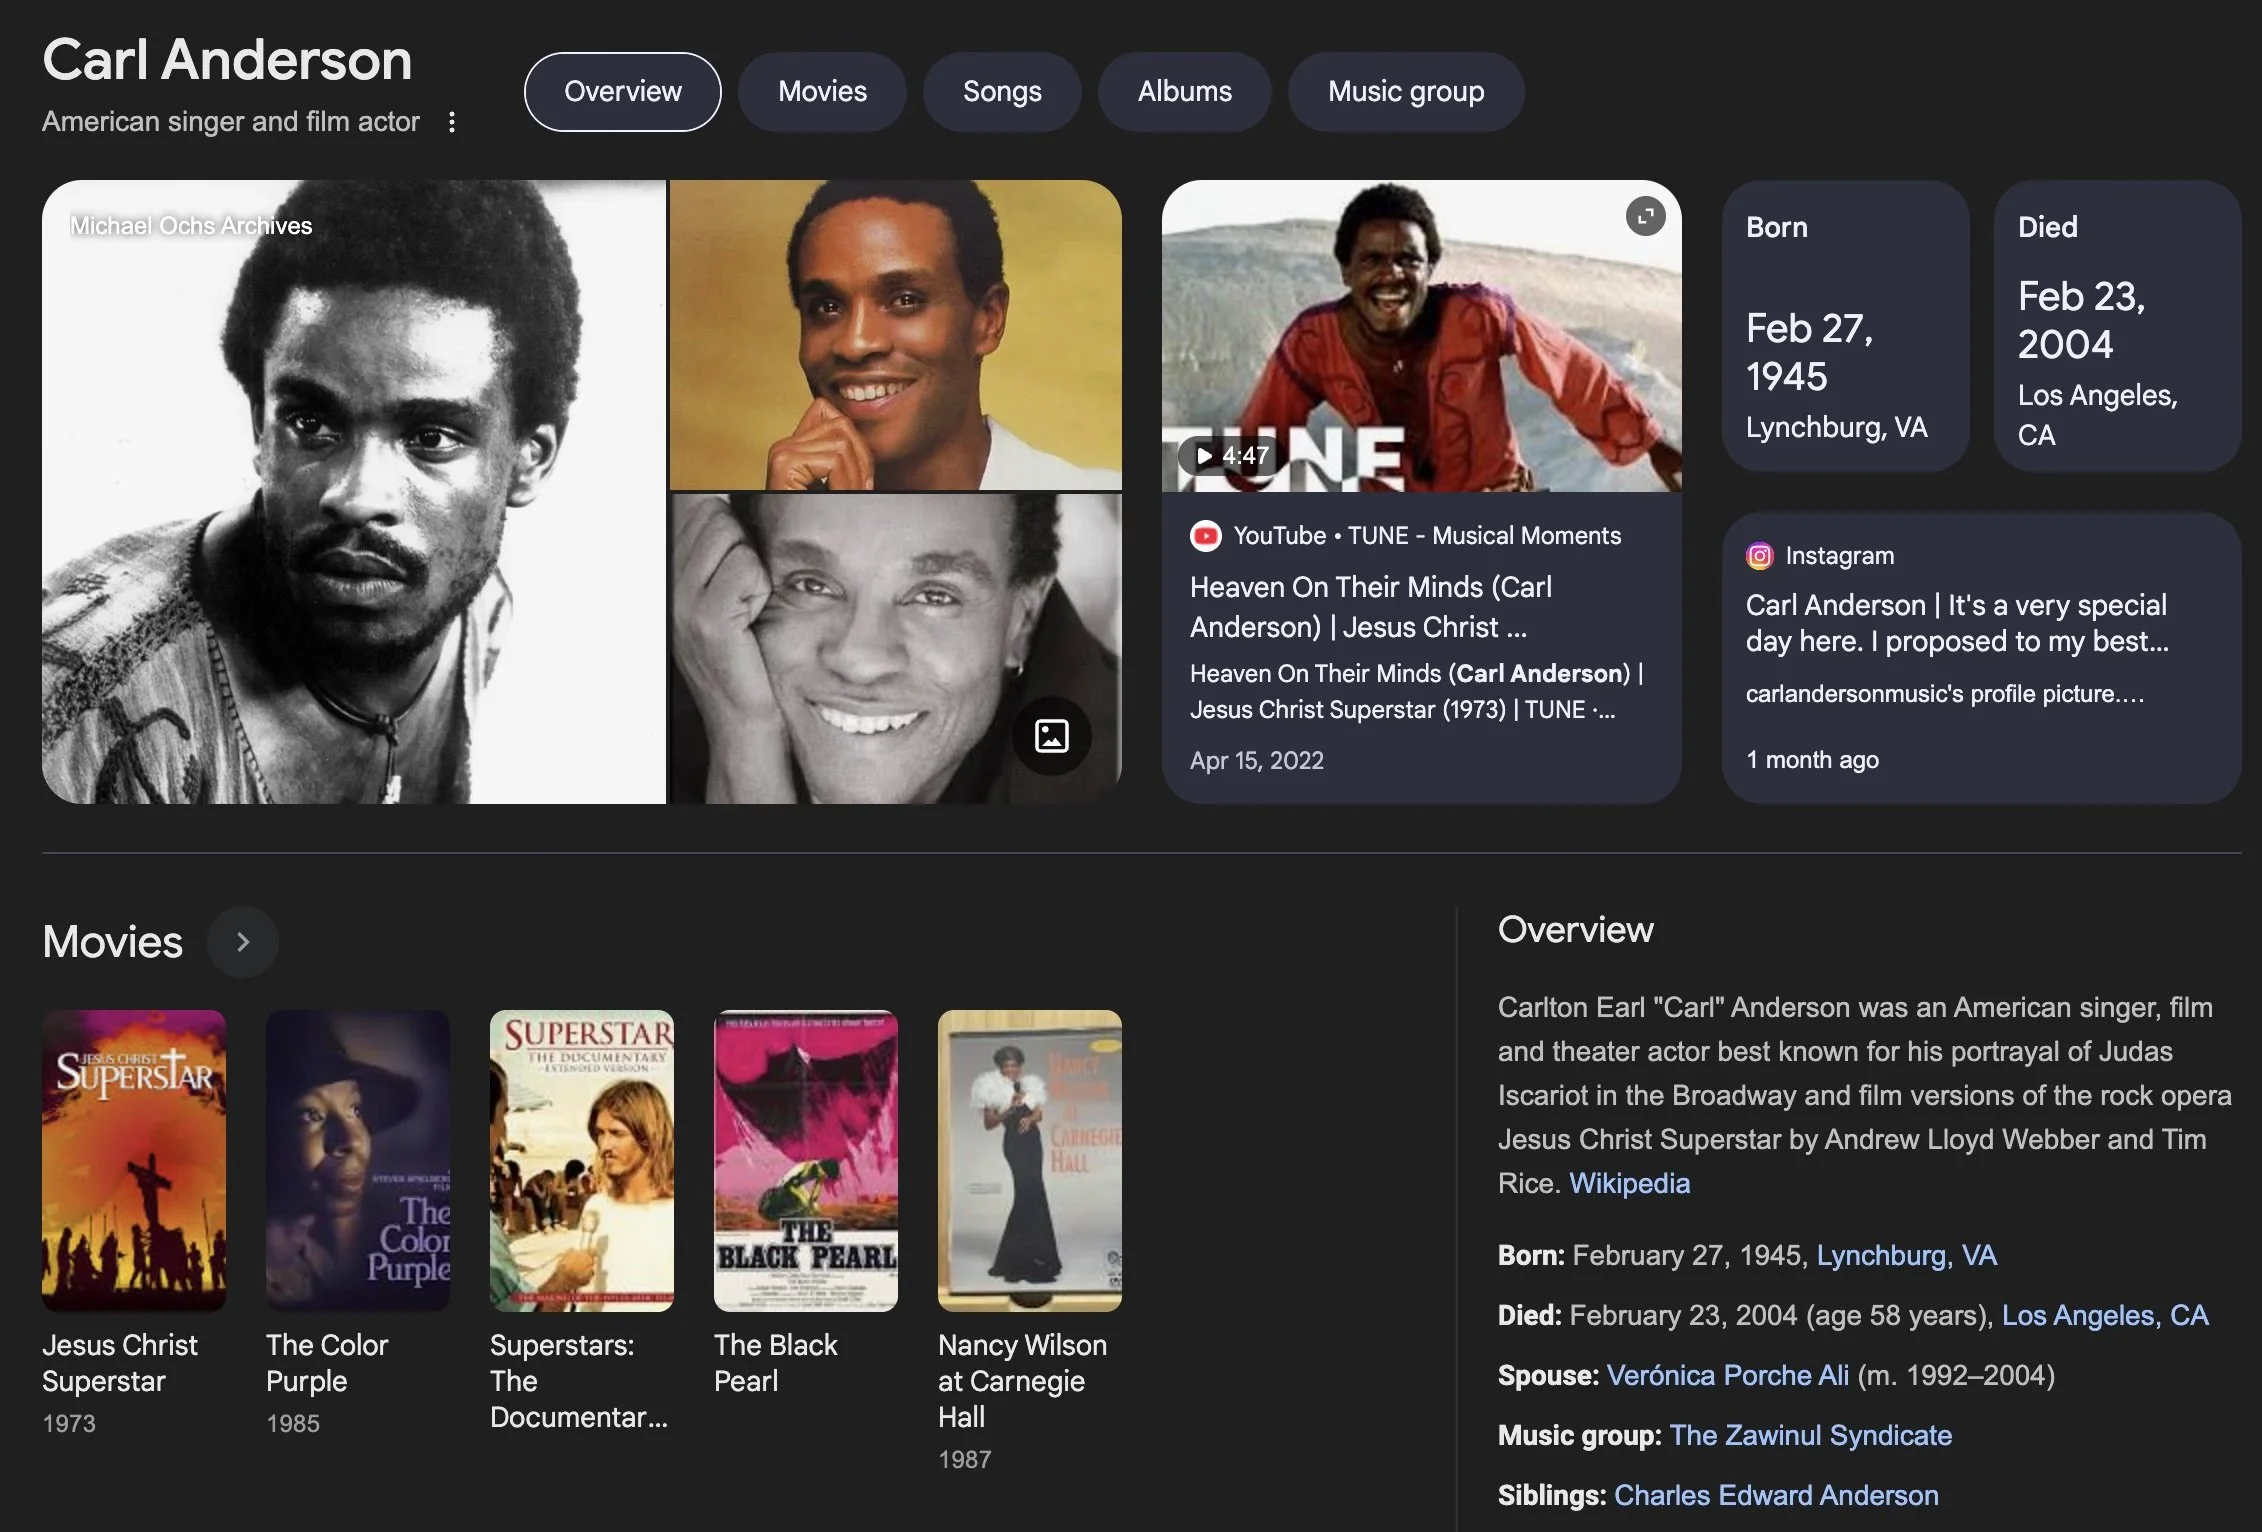Expand Movies section with arrow chevron
The height and width of the screenshot is (1532, 2262).
tap(242, 942)
